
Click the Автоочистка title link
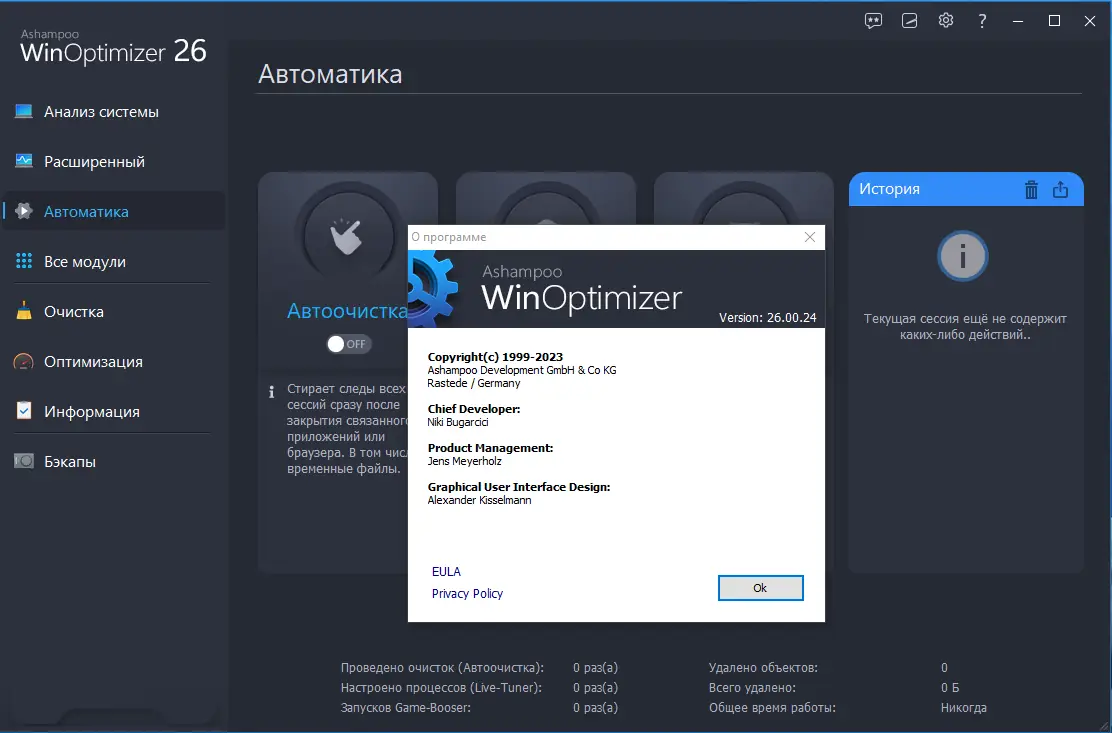tap(347, 310)
